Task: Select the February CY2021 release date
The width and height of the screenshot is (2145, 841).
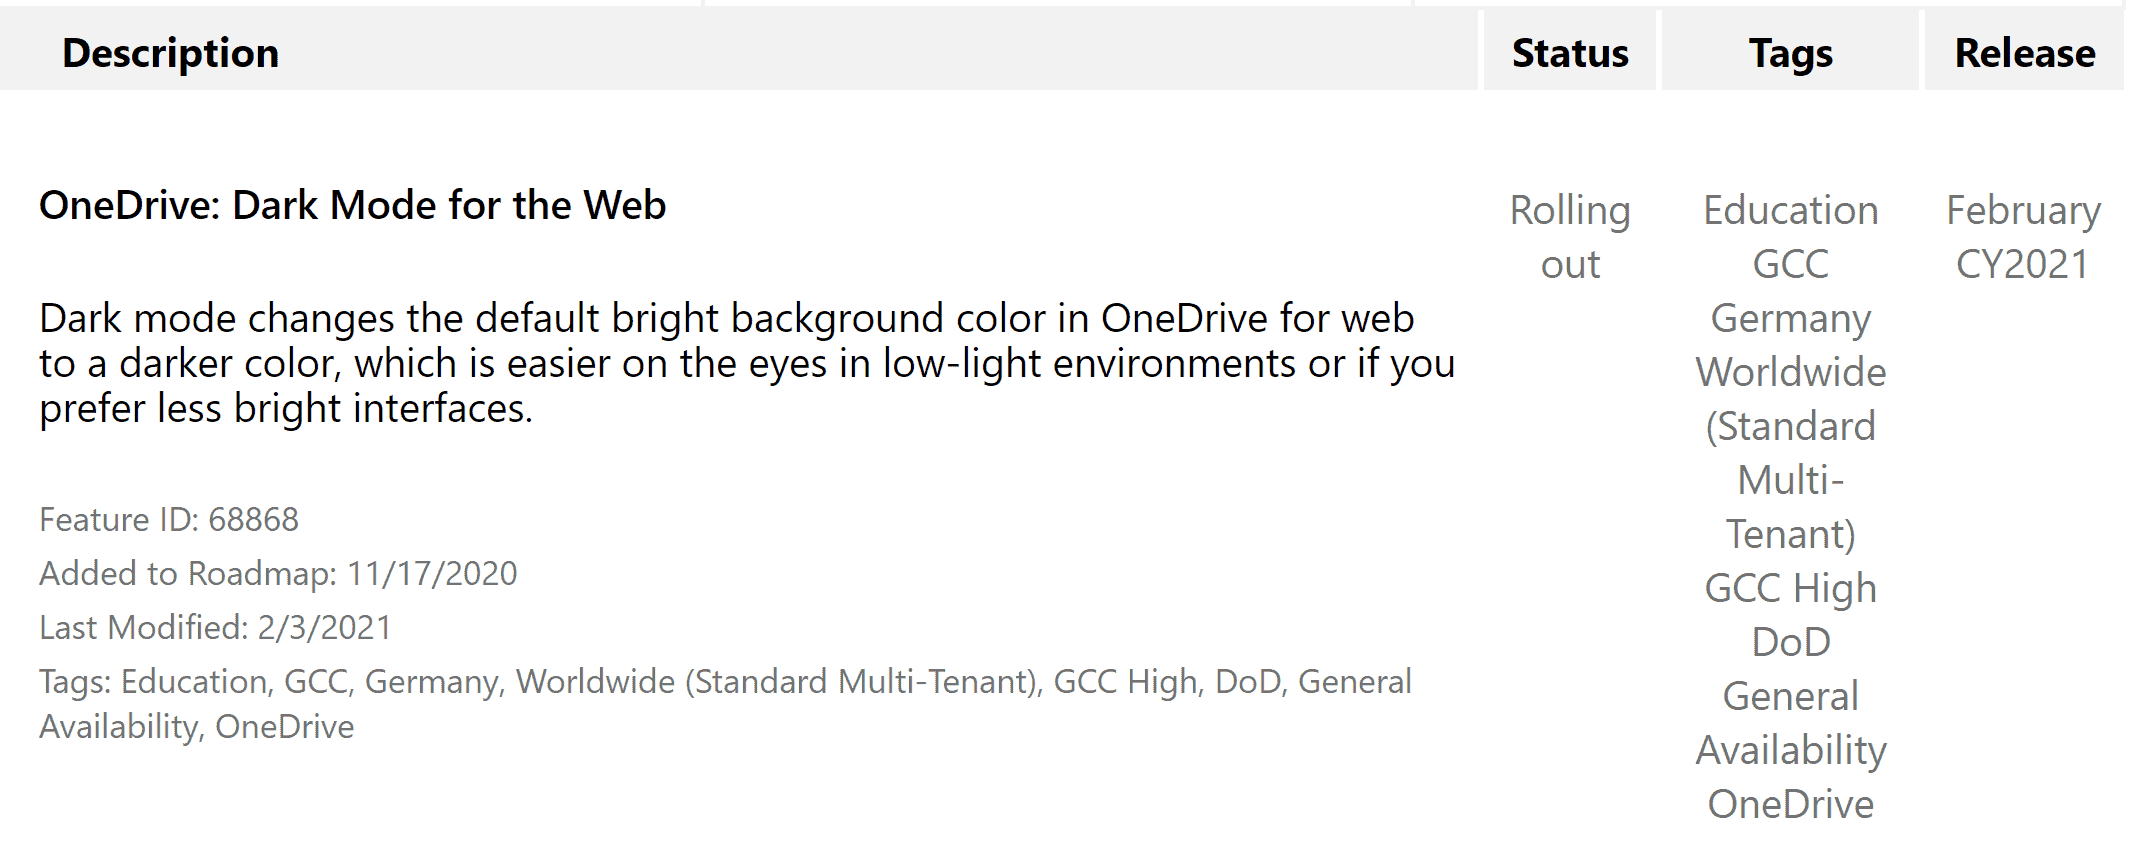Action: pyautogui.click(x=2023, y=237)
